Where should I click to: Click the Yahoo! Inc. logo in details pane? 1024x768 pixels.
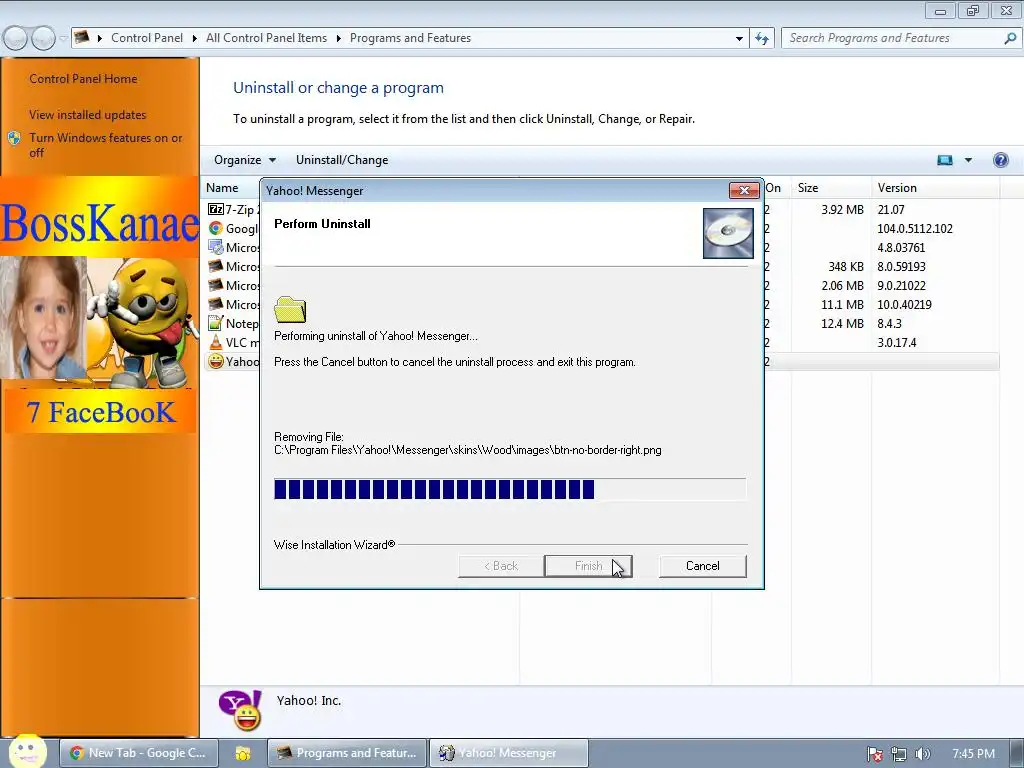coord(240,710)
